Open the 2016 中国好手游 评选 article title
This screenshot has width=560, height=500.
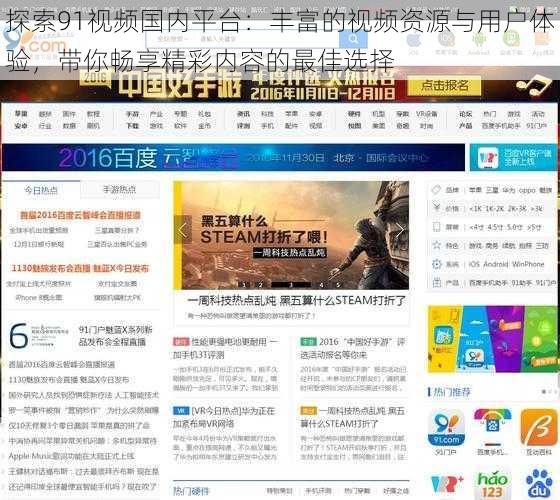[x=353, y=348]
